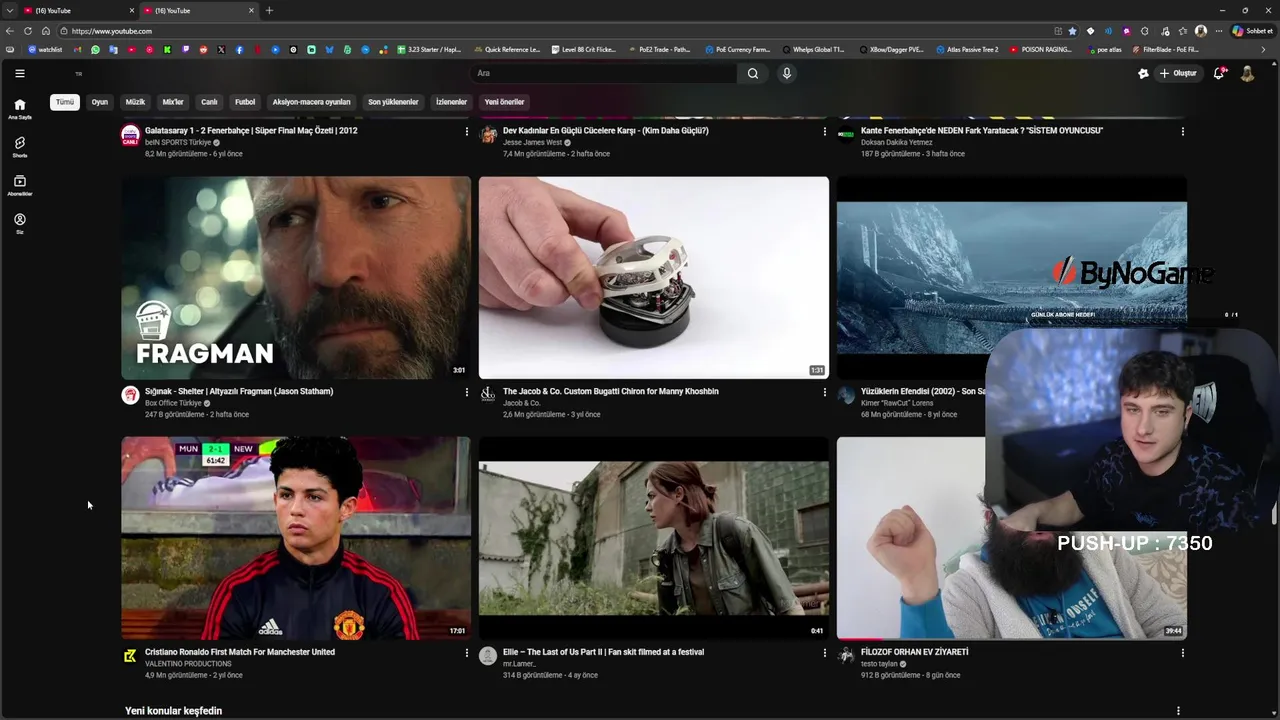Viewport: 1280px width, 720px height.
Task: Reload the page with the refresh icon
Action: [x=27, y=31]
